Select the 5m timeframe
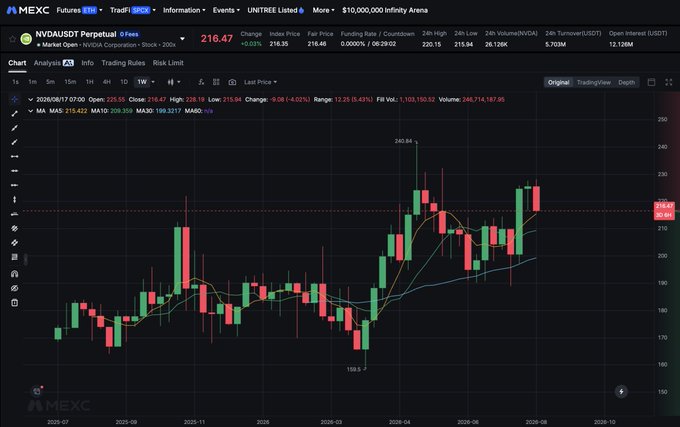680x427 pixels. click(50, 82)
